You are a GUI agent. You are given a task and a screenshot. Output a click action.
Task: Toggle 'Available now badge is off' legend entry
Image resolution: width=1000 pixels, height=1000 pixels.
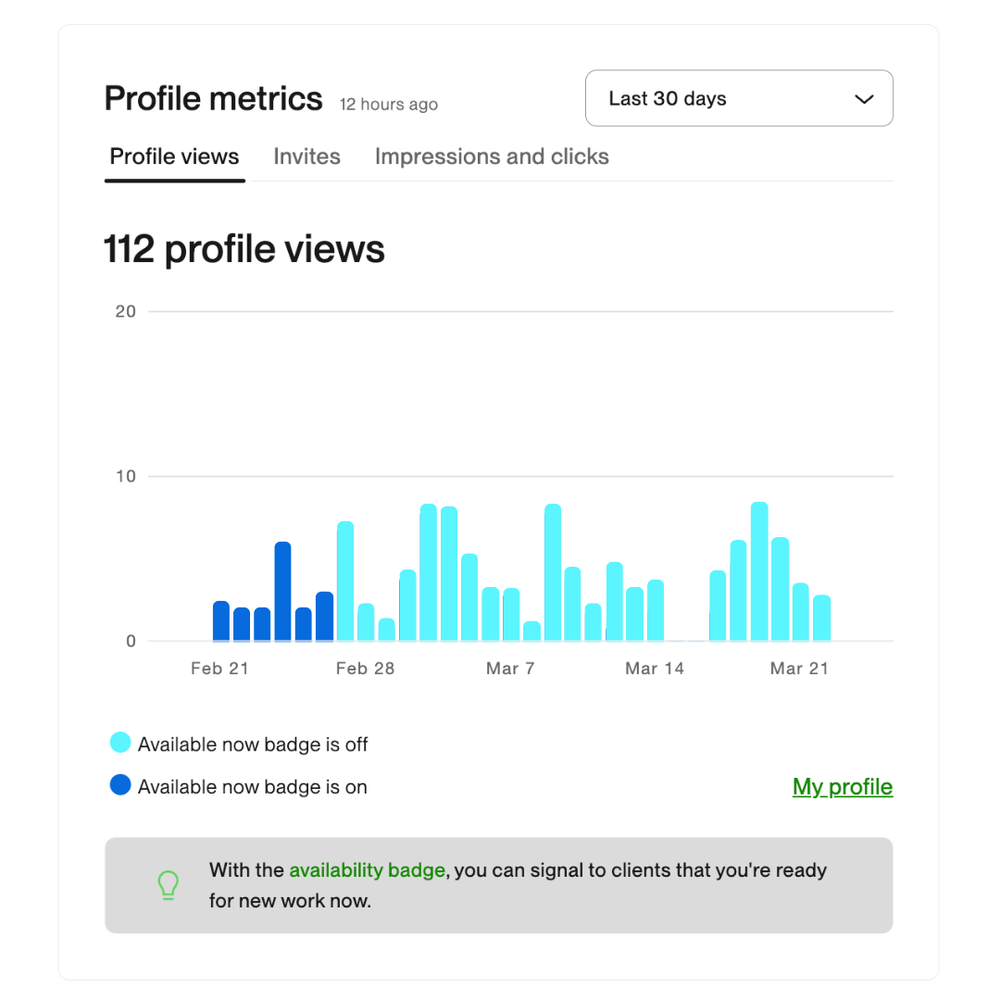tap(240, 744)
